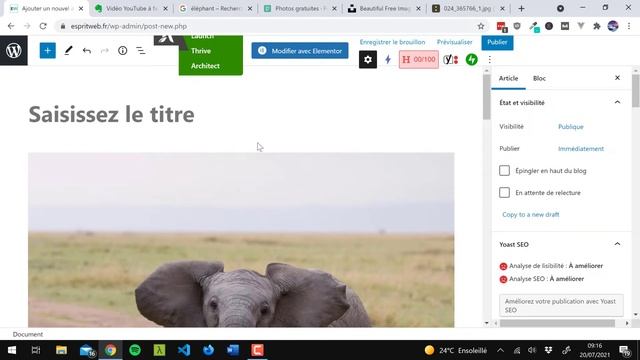This screenshot has width=640, height=360.
Task: Check En attente de relecture
Action: click(504, 193)
